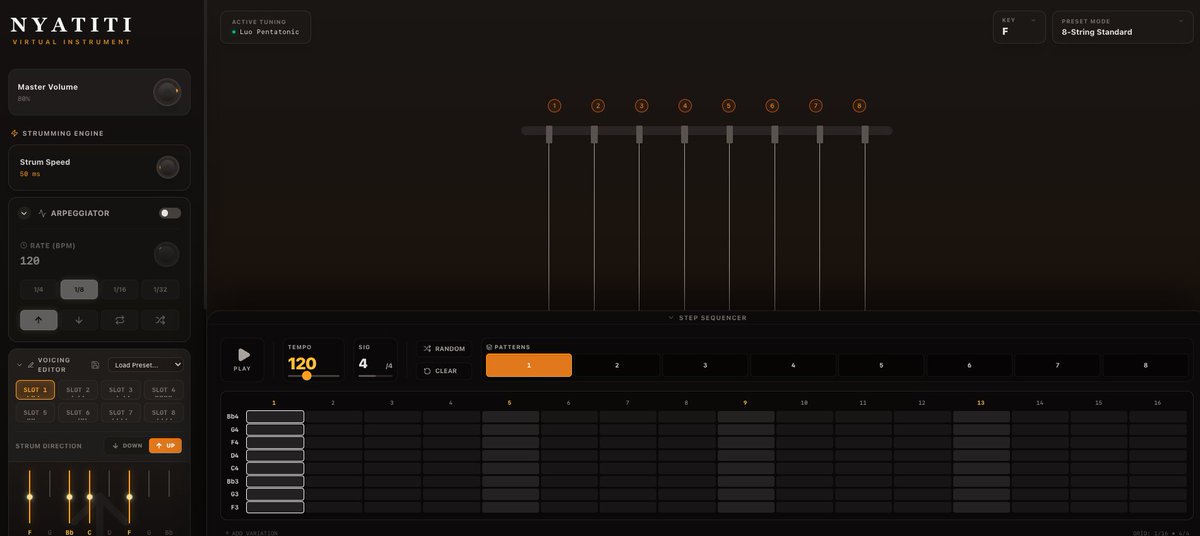
Task: Click the Voicing Editor pencil icon
Action: point(30,365)
